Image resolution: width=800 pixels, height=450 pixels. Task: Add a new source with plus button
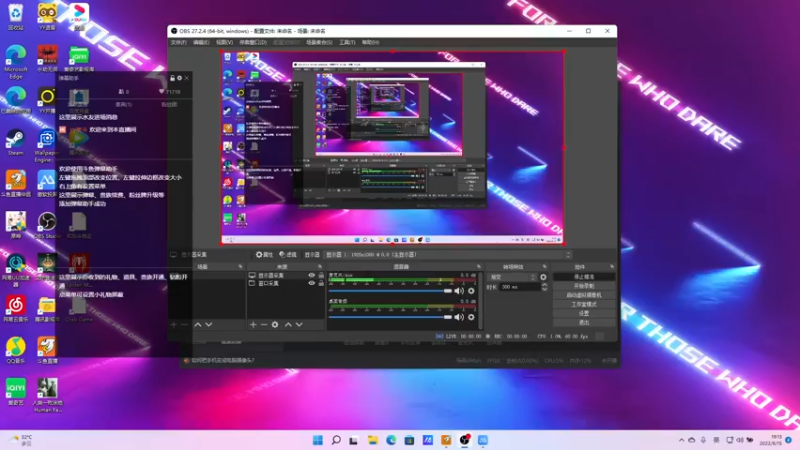[x=253, y=324]
